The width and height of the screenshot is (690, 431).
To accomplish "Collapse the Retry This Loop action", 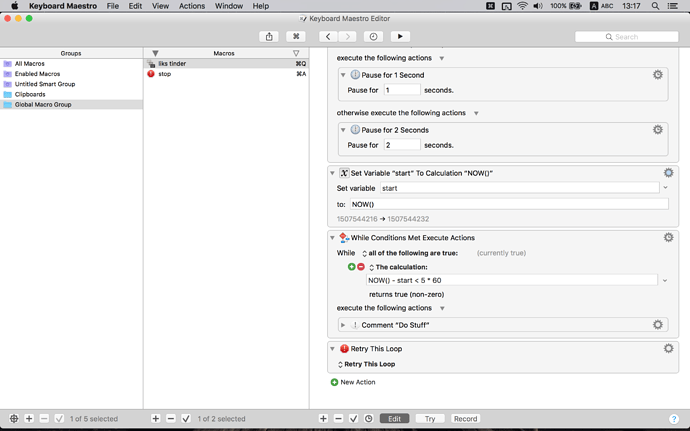I will click(x=332, y=349).
